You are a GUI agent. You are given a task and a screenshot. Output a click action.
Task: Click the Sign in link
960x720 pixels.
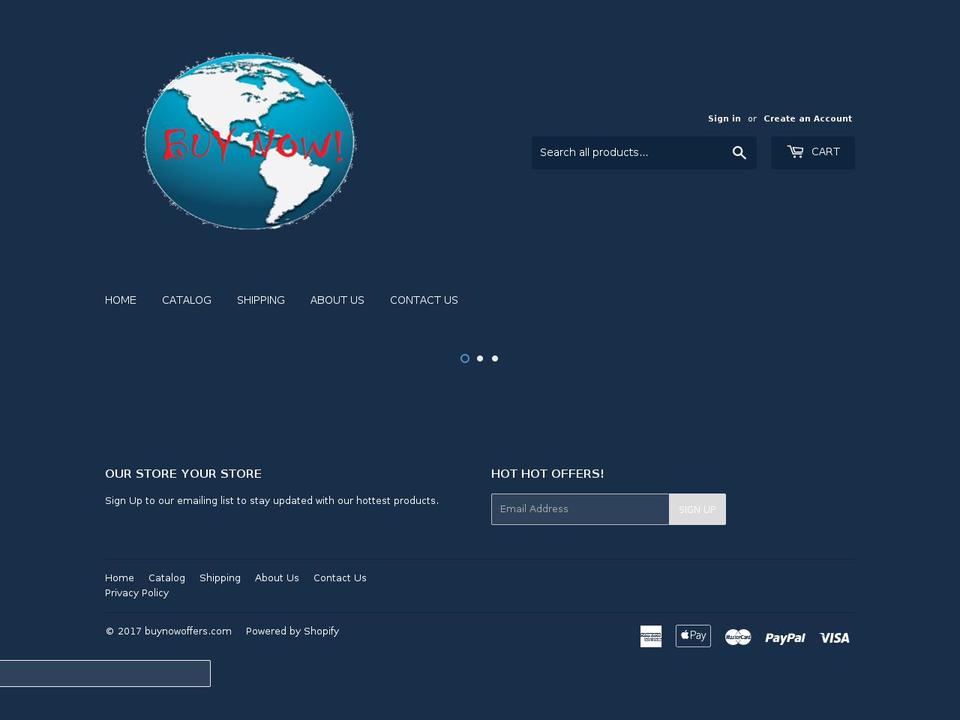tap(724, 119)
